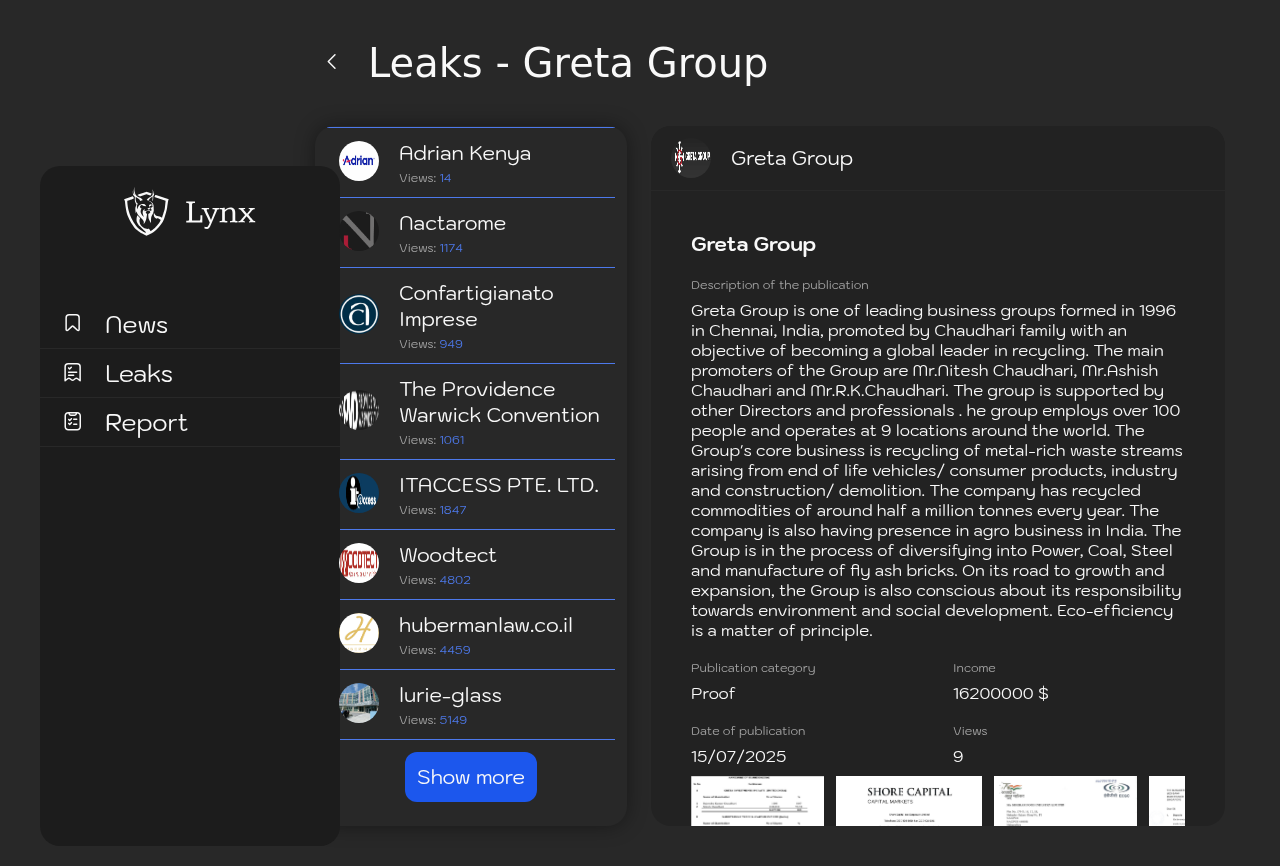This screenshot has height=866, width=1280.
Task: Click the Leaks - Greta Group page title
Action: point(568,63)
